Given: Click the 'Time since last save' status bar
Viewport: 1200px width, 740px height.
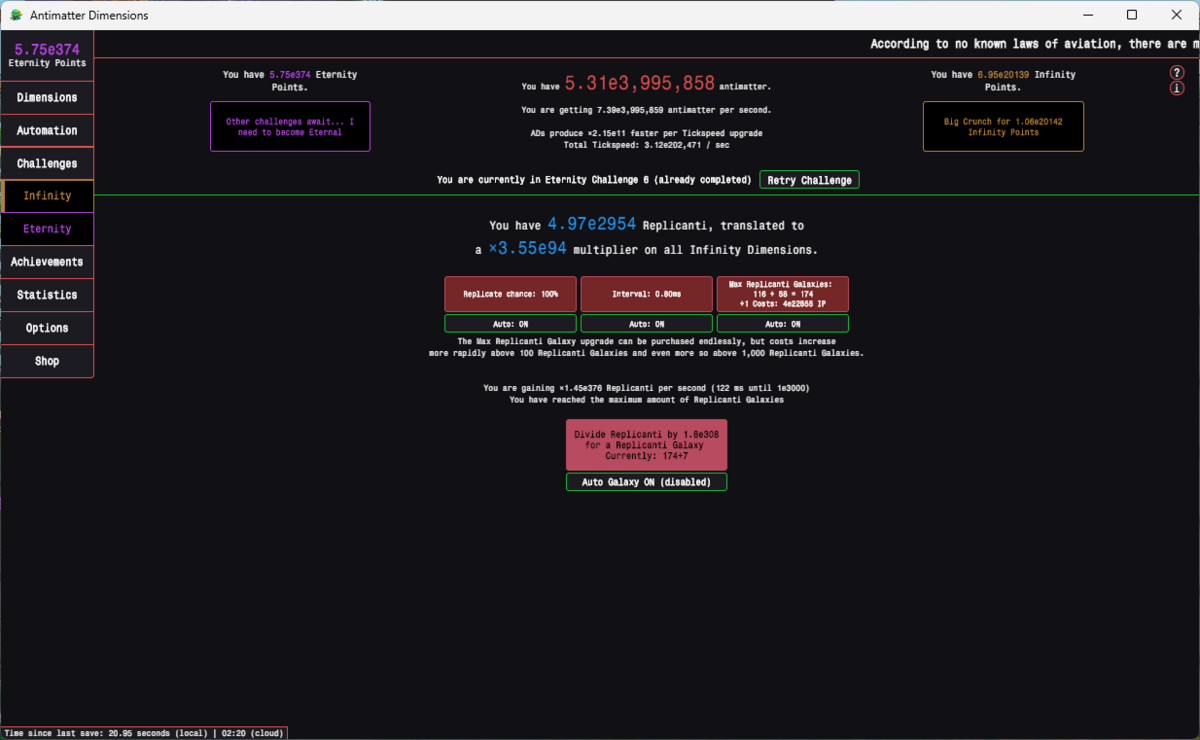Looking at the screenshot, I should click(x=144, y=733).
